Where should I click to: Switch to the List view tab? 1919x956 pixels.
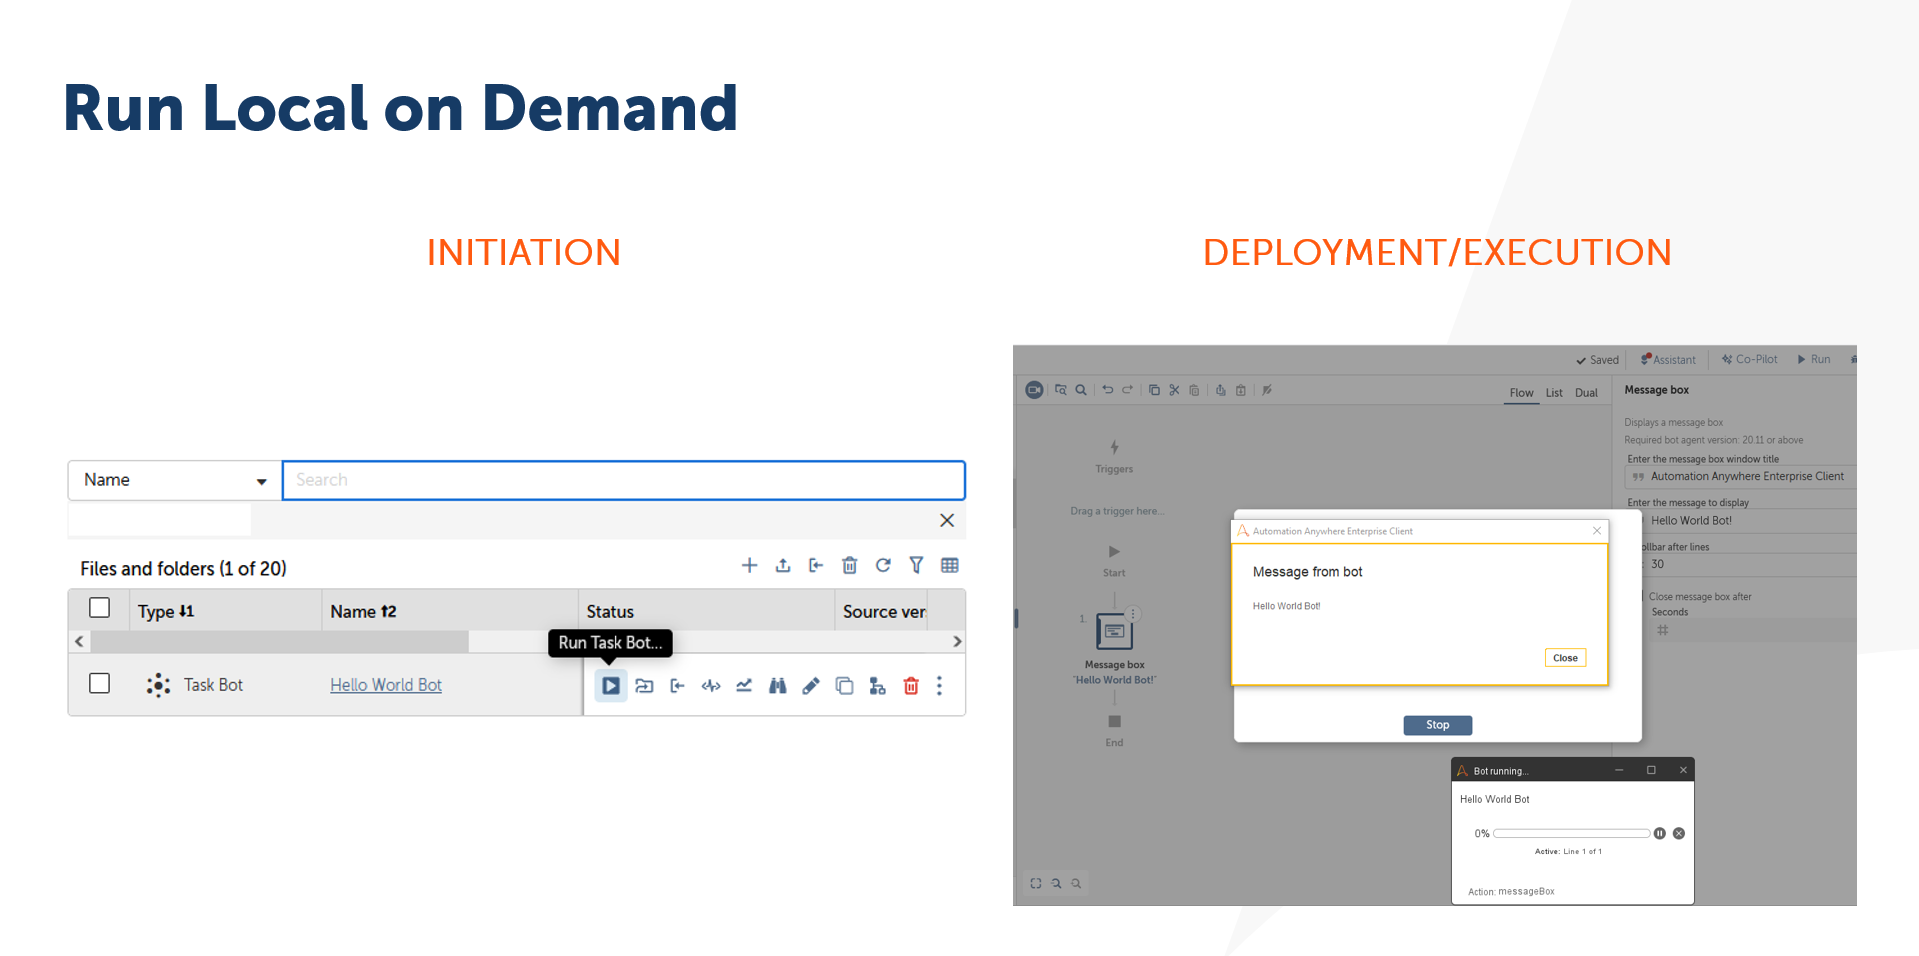tap(1554, 393)
